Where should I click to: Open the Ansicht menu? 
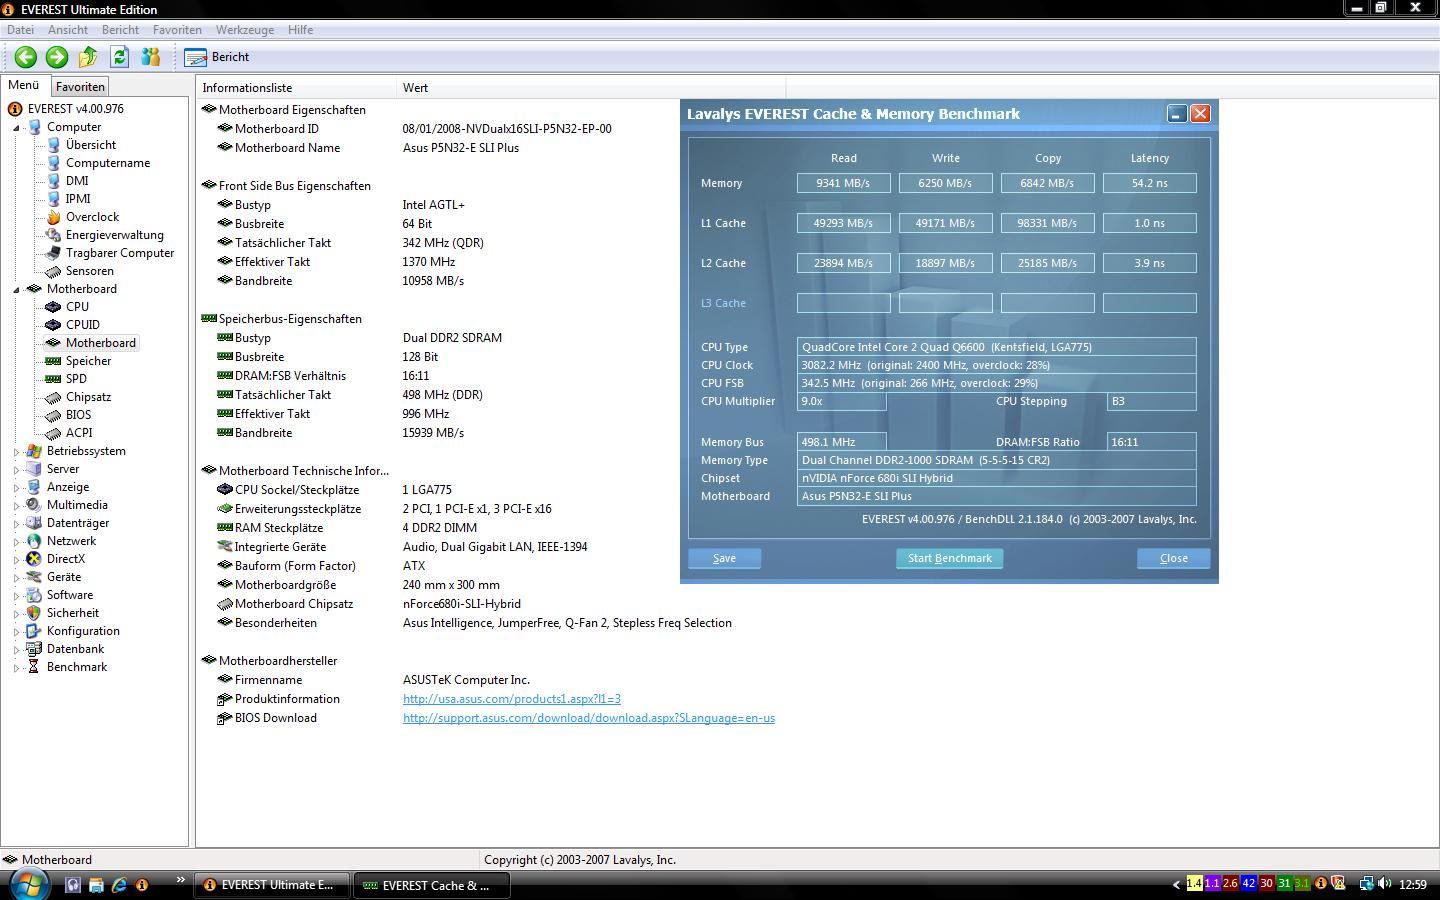point(68,30)
